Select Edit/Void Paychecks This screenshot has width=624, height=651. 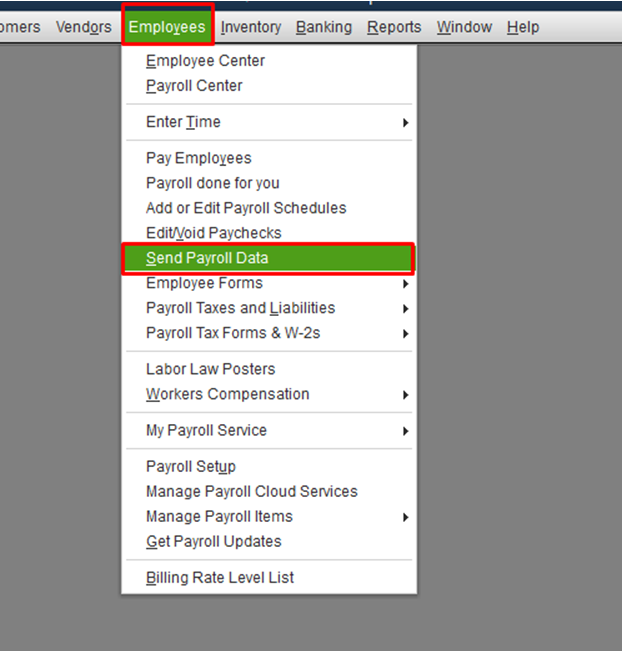point(269,233)
